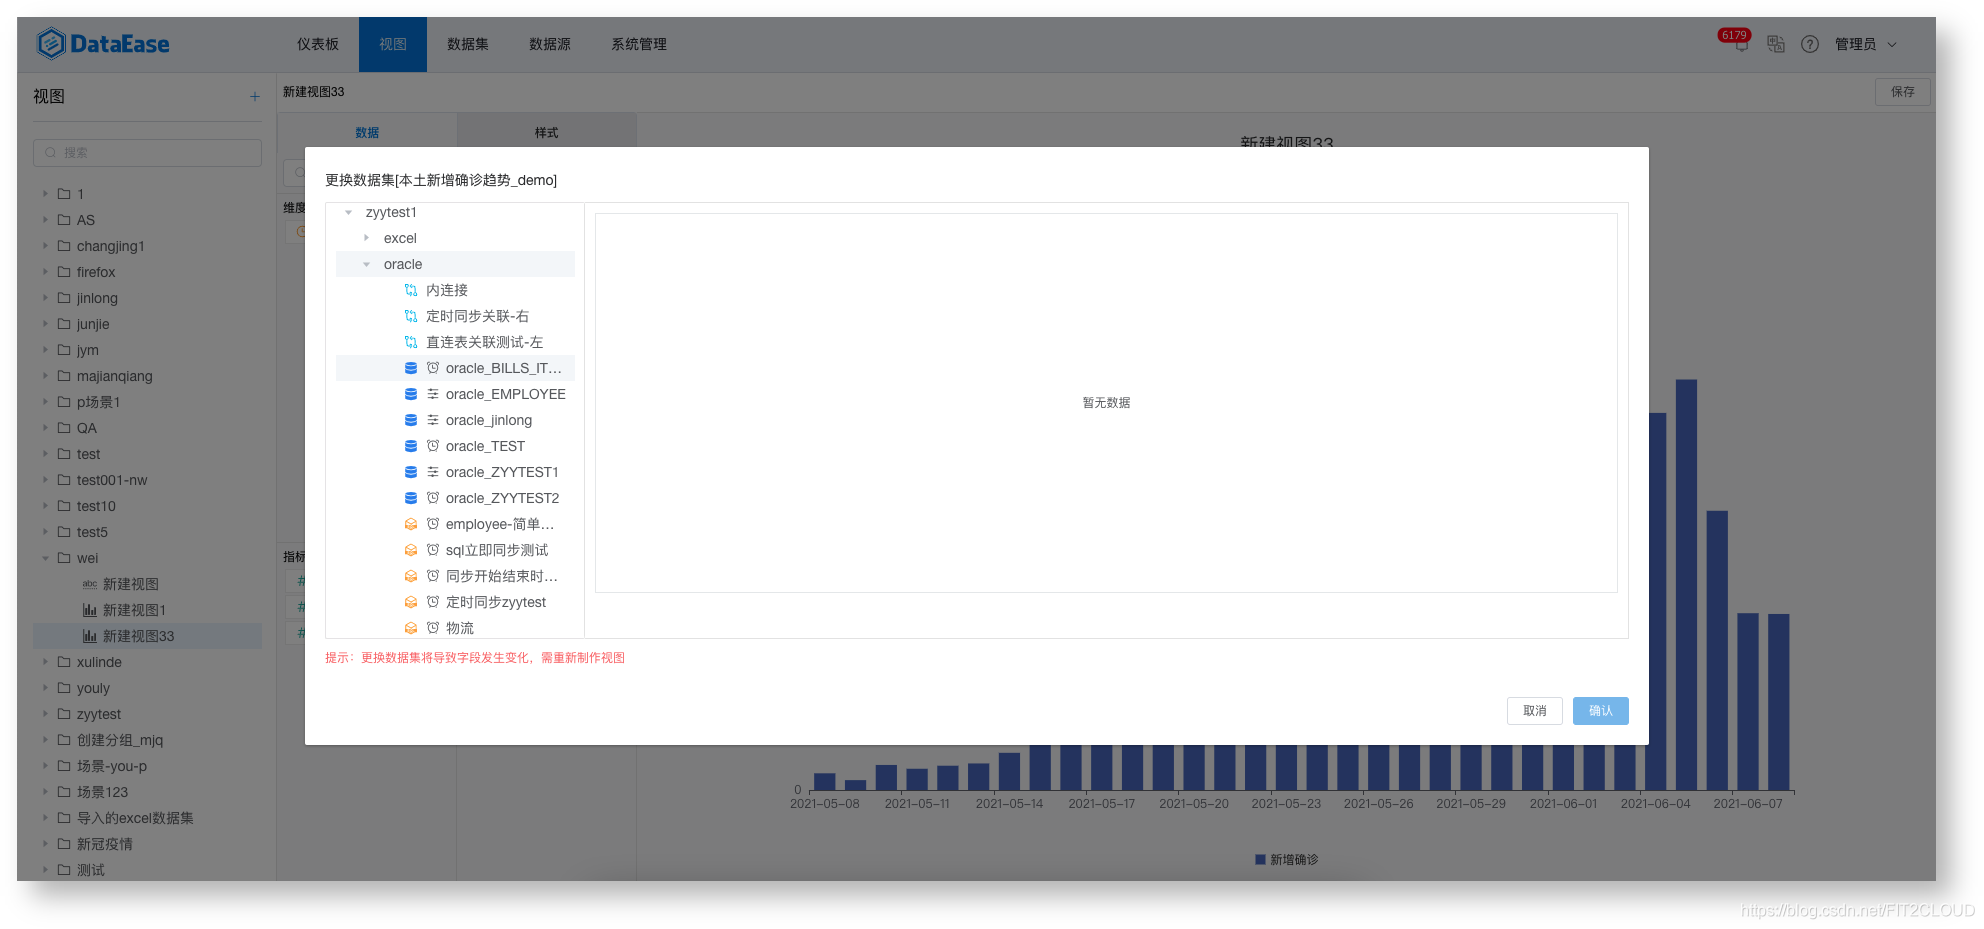Viewport: 1984px width, 929px height.
Task: Click the orange SQL icon of sql立即同步测试
Action: (411, 550)
